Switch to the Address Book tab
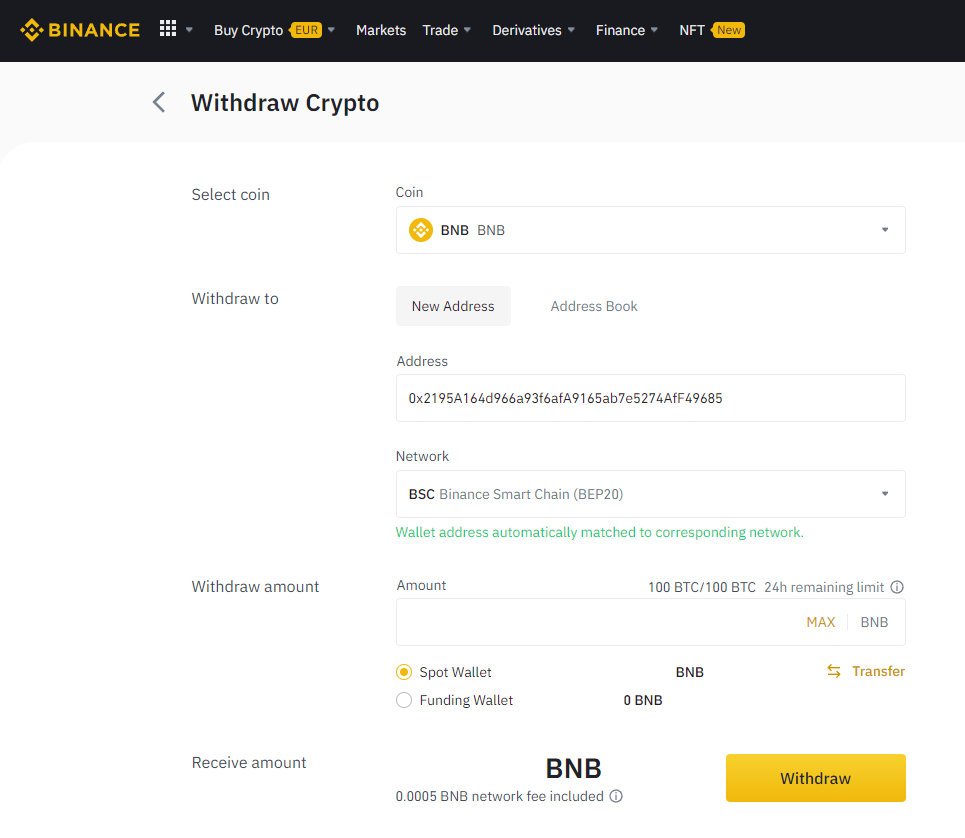965x838 pixels. (x=594, y=306)
